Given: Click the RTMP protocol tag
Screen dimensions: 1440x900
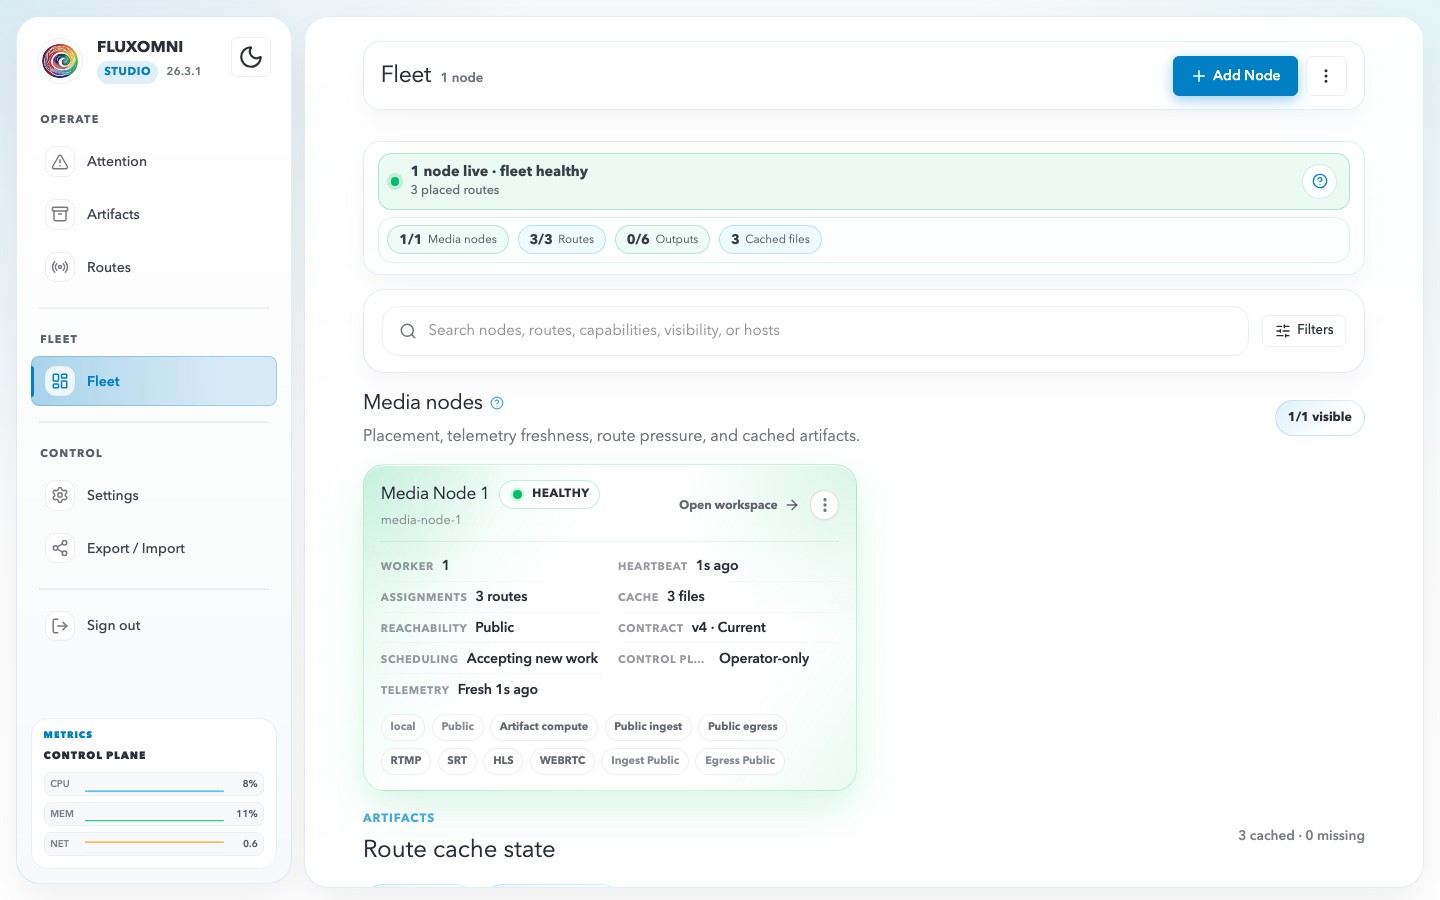Looking at the screenshot, I should pyautogui.click(x=406, y=761).
